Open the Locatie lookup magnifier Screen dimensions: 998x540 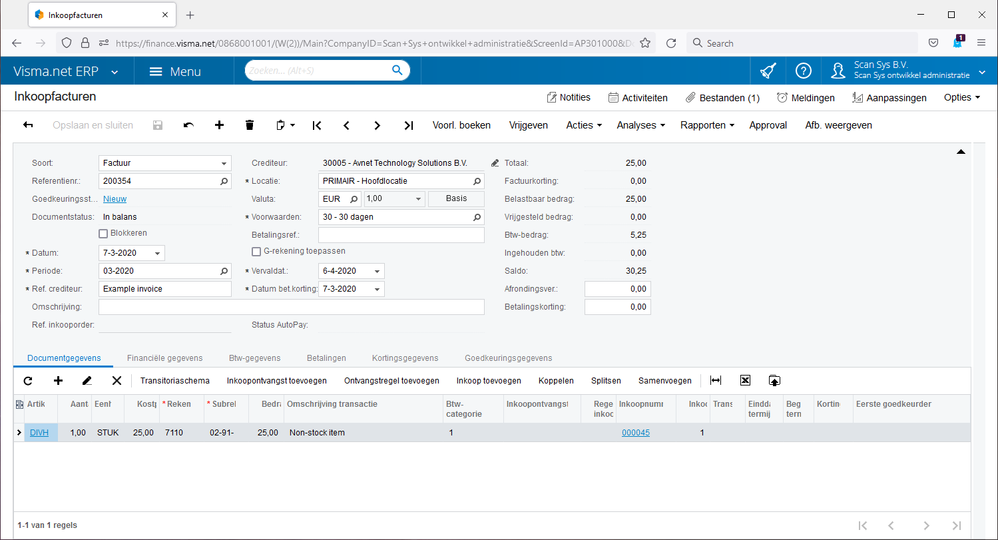(x=477, y=181)
